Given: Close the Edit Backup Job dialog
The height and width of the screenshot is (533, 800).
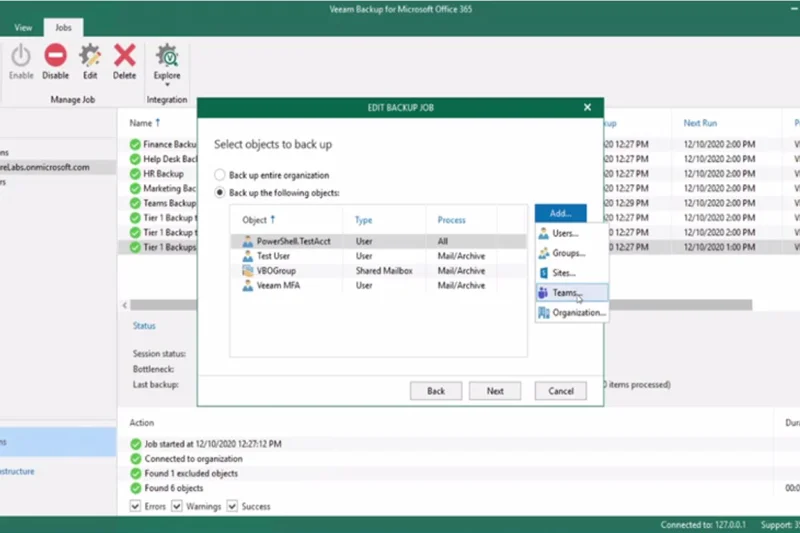Looking at the screenshot, I should coord(587,107).
